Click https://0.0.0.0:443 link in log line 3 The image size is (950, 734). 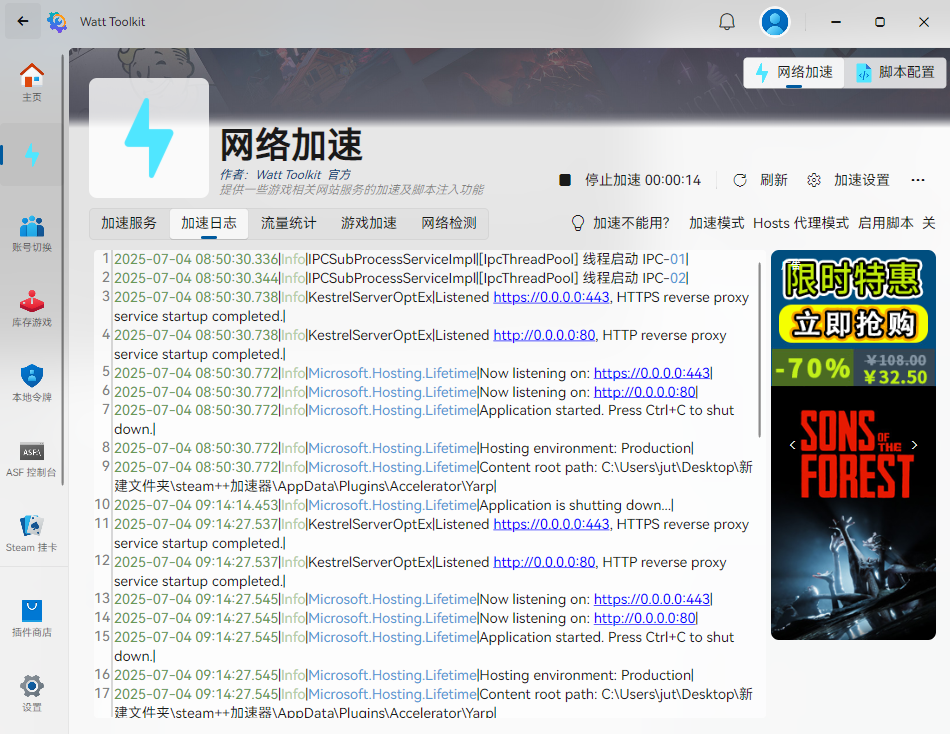(x=551, y=298)
